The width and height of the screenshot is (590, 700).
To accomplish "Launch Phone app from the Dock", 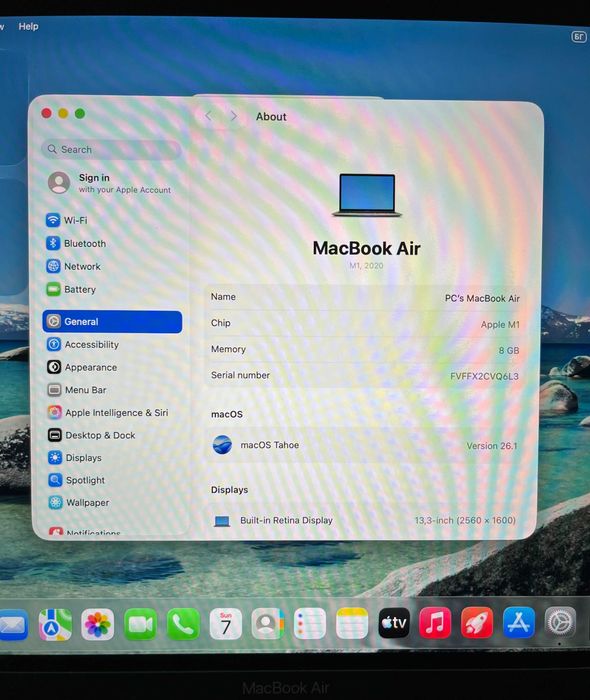I will tap(183, 624).
